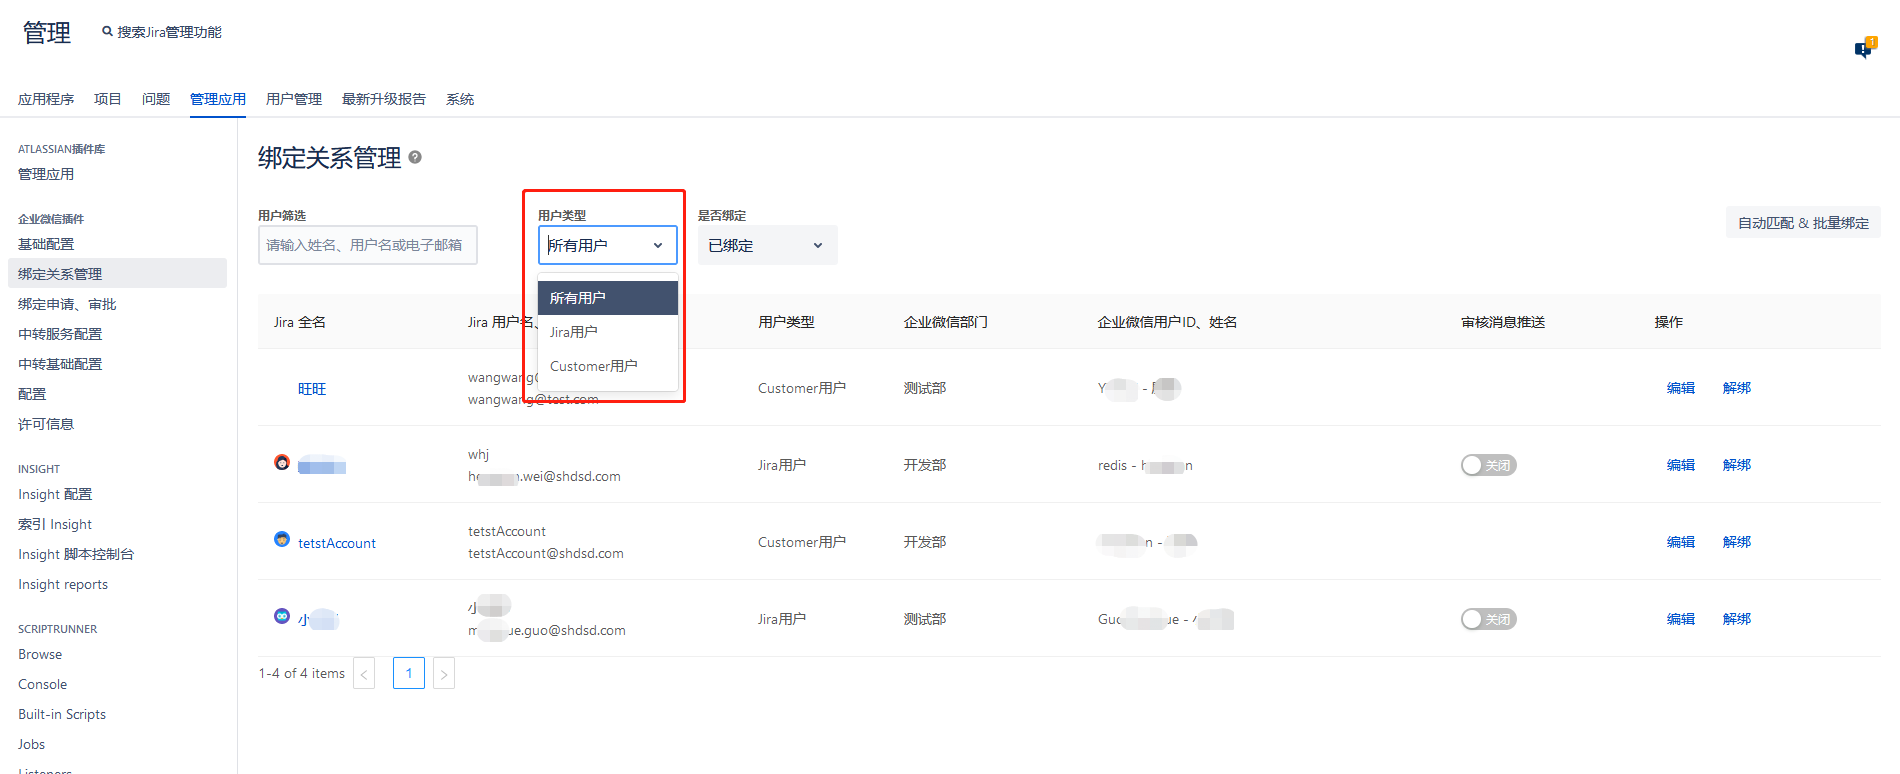Go to previous page arrow in pagination
1900x774 pixels.
pyautogui.click(x=364, y=674)
